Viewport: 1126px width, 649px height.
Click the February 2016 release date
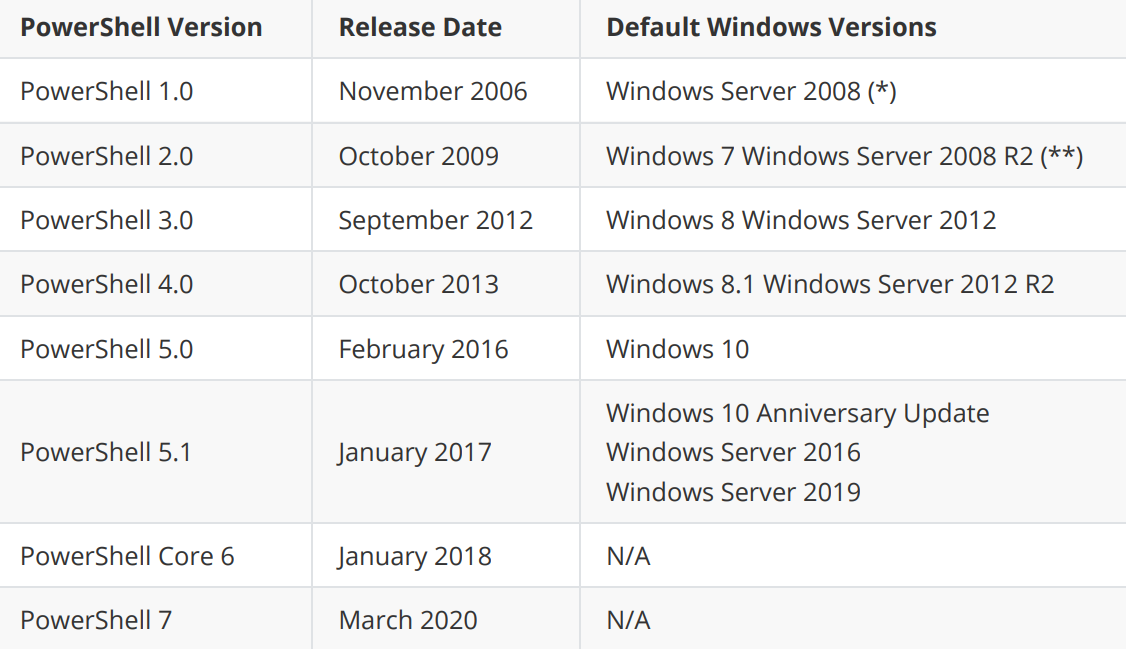[x=424, y=349]
